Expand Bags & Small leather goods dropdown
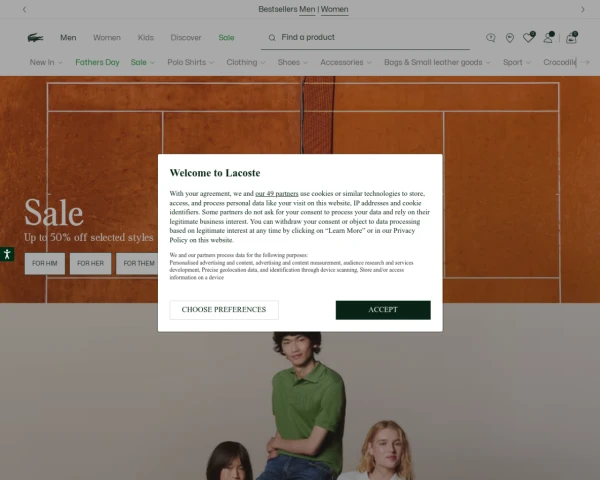Screen dimensions: 600x480 pos(437,62)
